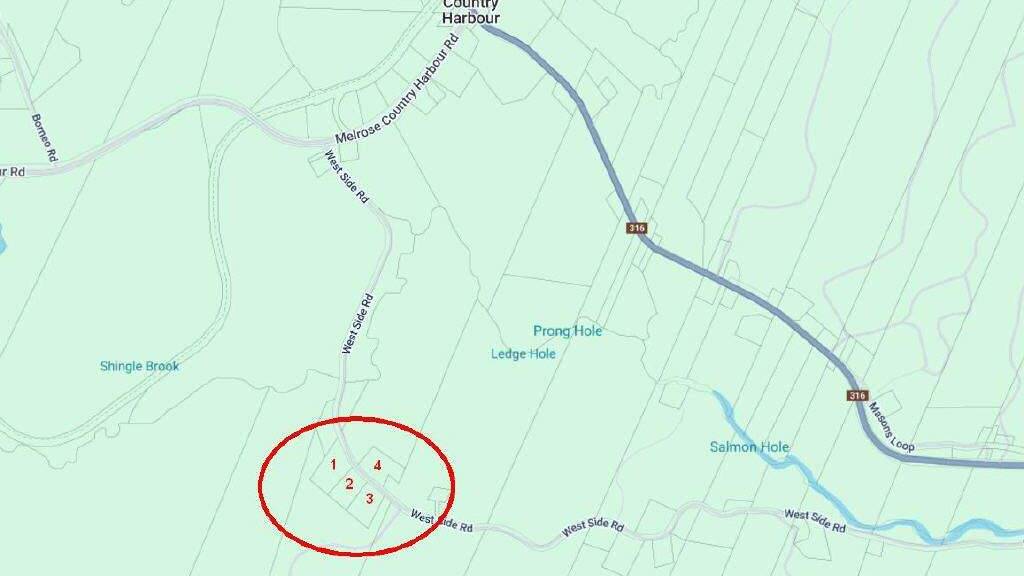1024x576 pixels.
Task: Click the Masons Loop road label
Action: coord(891,427)
